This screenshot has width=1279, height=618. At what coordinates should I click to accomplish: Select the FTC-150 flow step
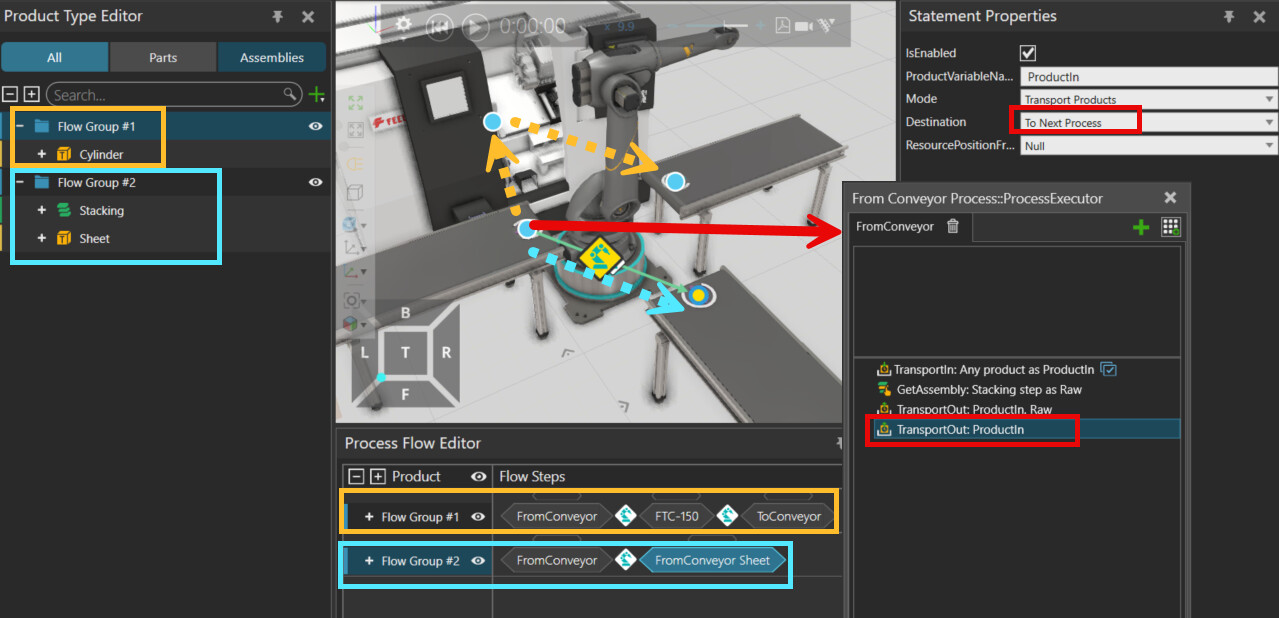pyautogui.click(x=677, y=517)
